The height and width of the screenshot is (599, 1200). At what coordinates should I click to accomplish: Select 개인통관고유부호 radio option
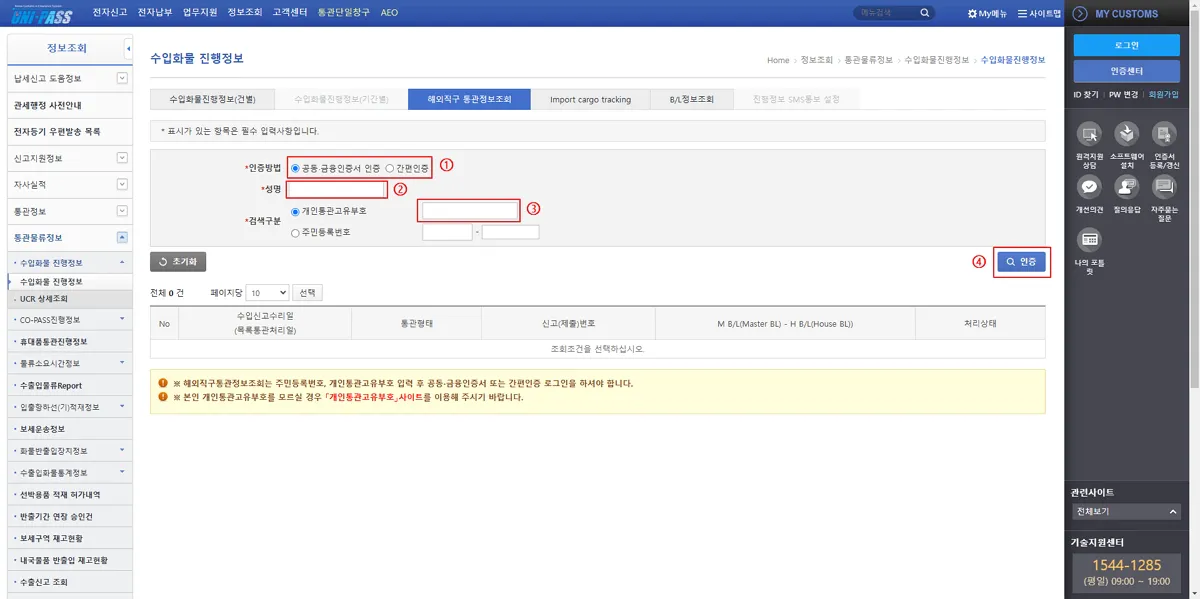pyautogui.click(x=295, y=211)
